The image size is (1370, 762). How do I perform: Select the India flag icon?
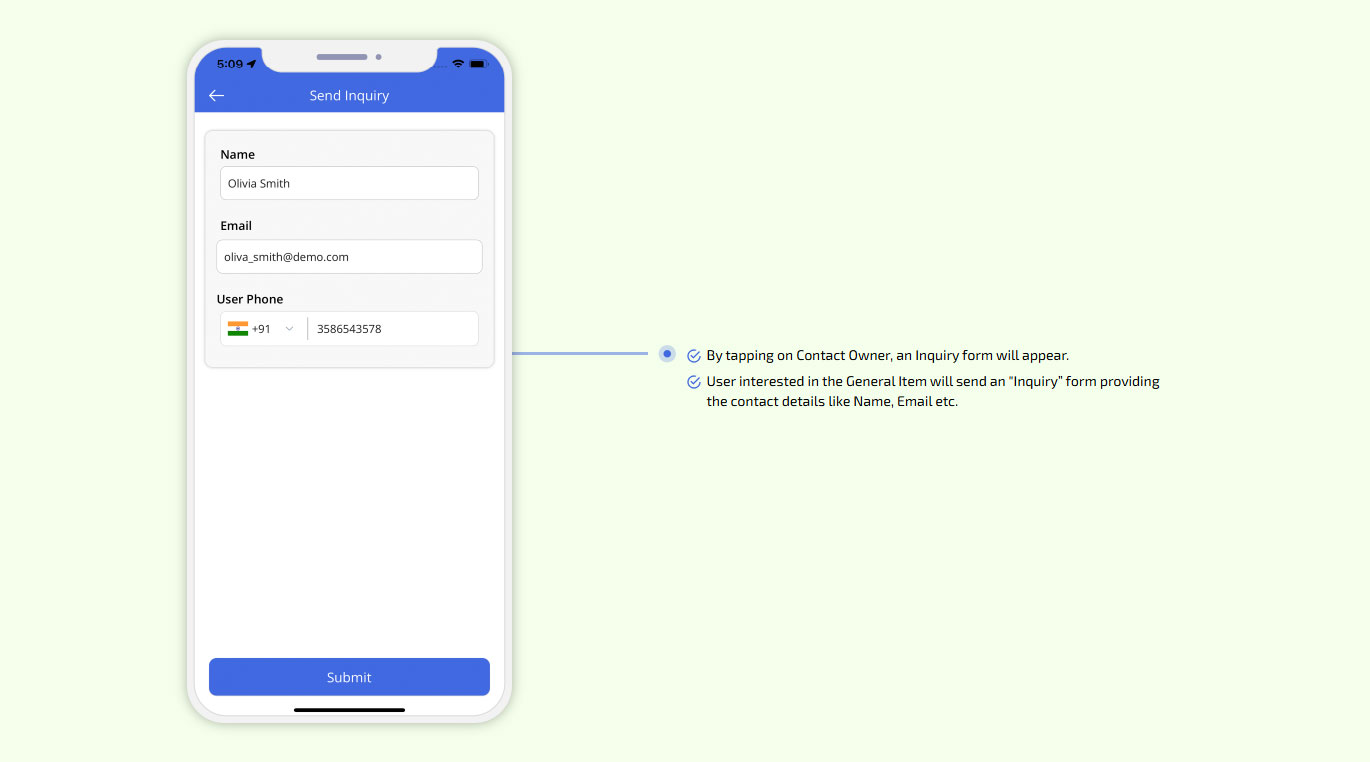click(x=238, y=327)
